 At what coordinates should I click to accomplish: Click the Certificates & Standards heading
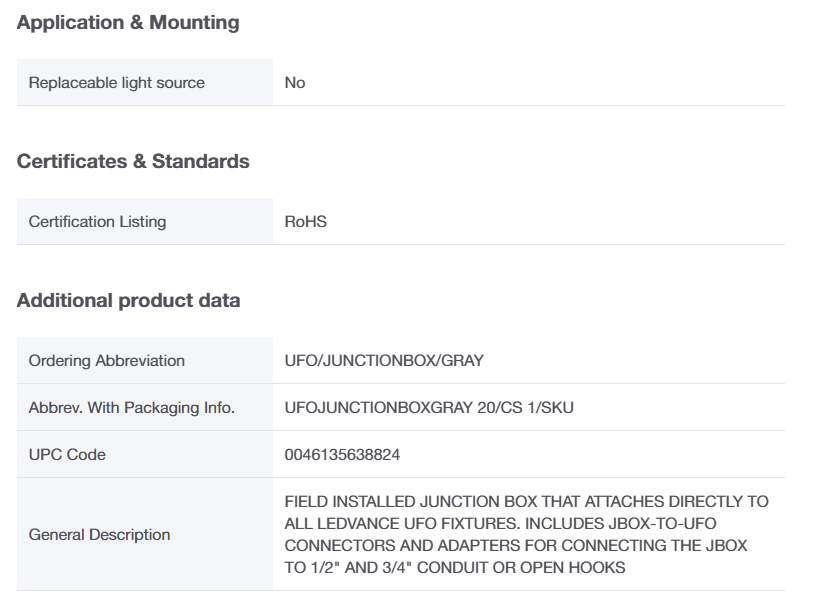point(133,162)
